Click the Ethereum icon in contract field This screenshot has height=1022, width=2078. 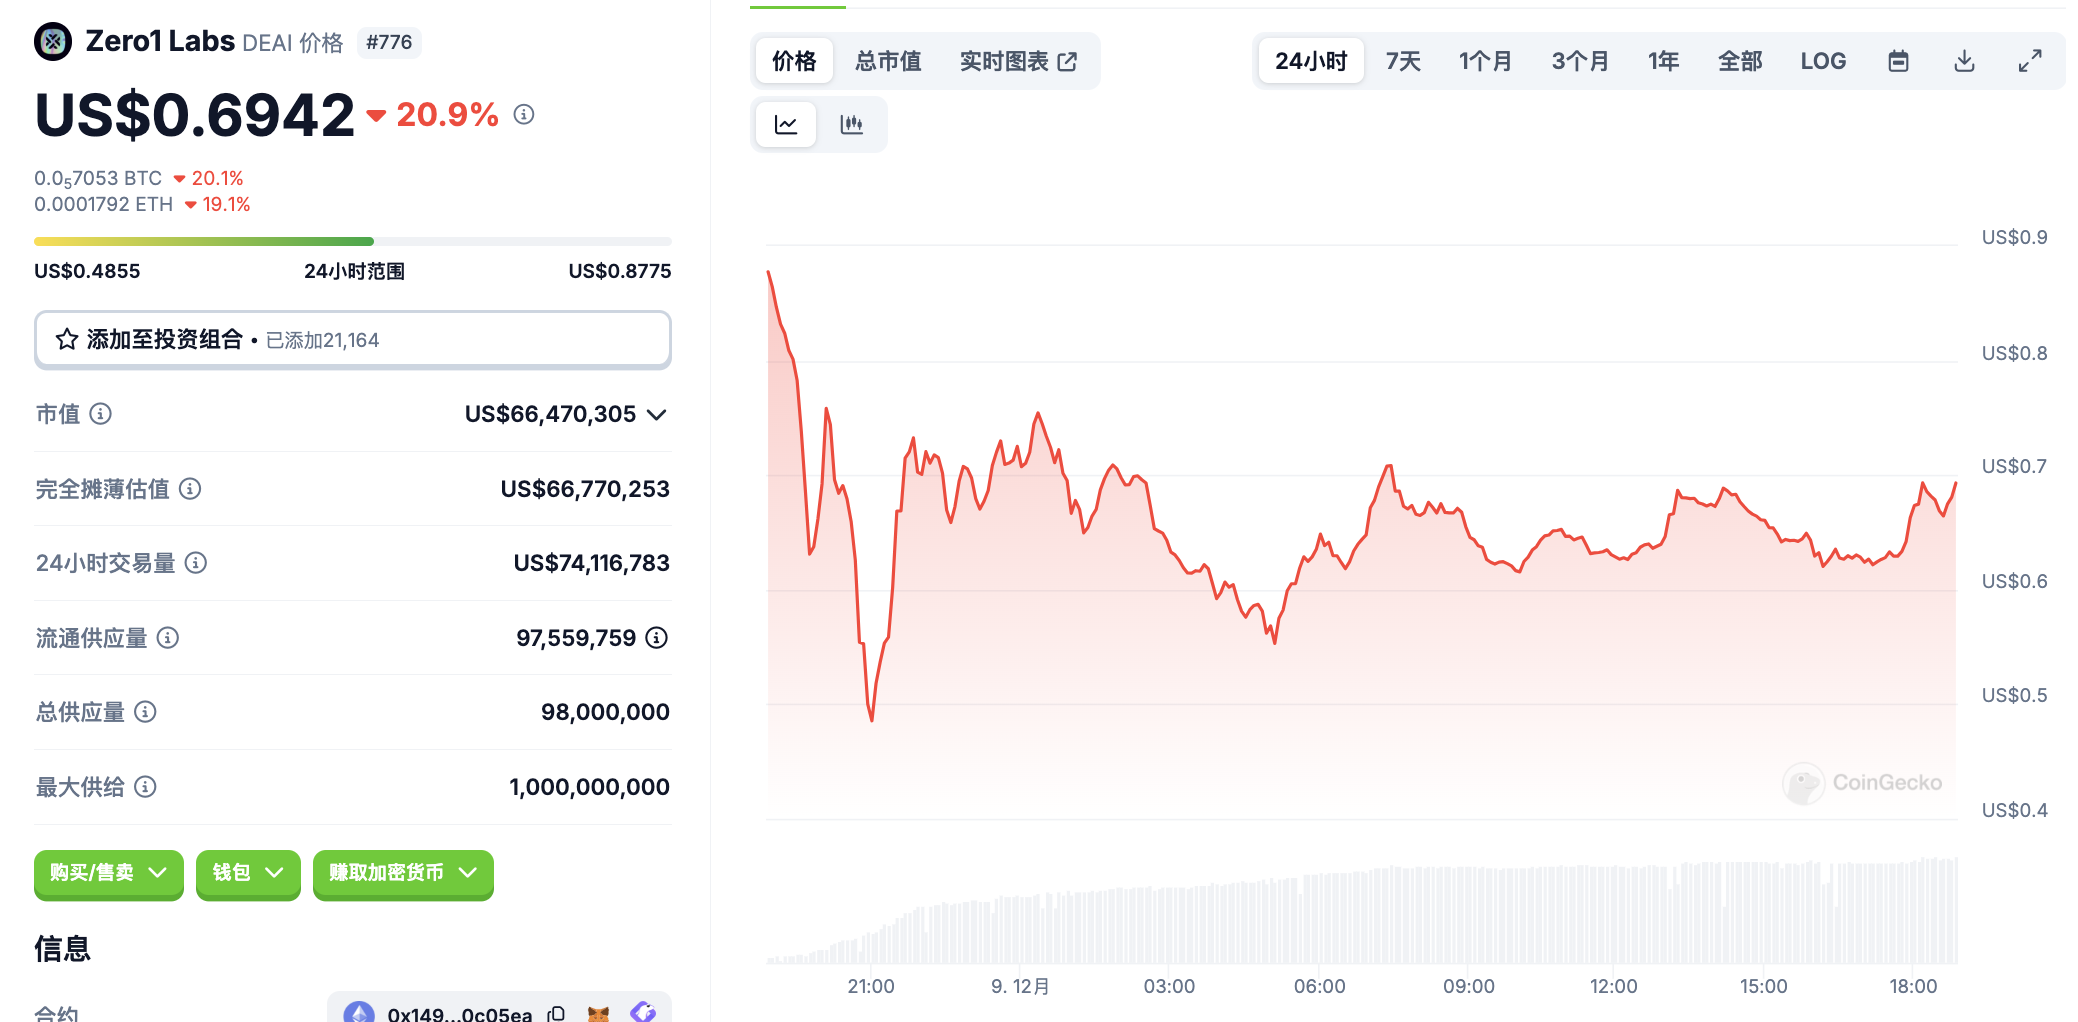tap(359, 1012)
